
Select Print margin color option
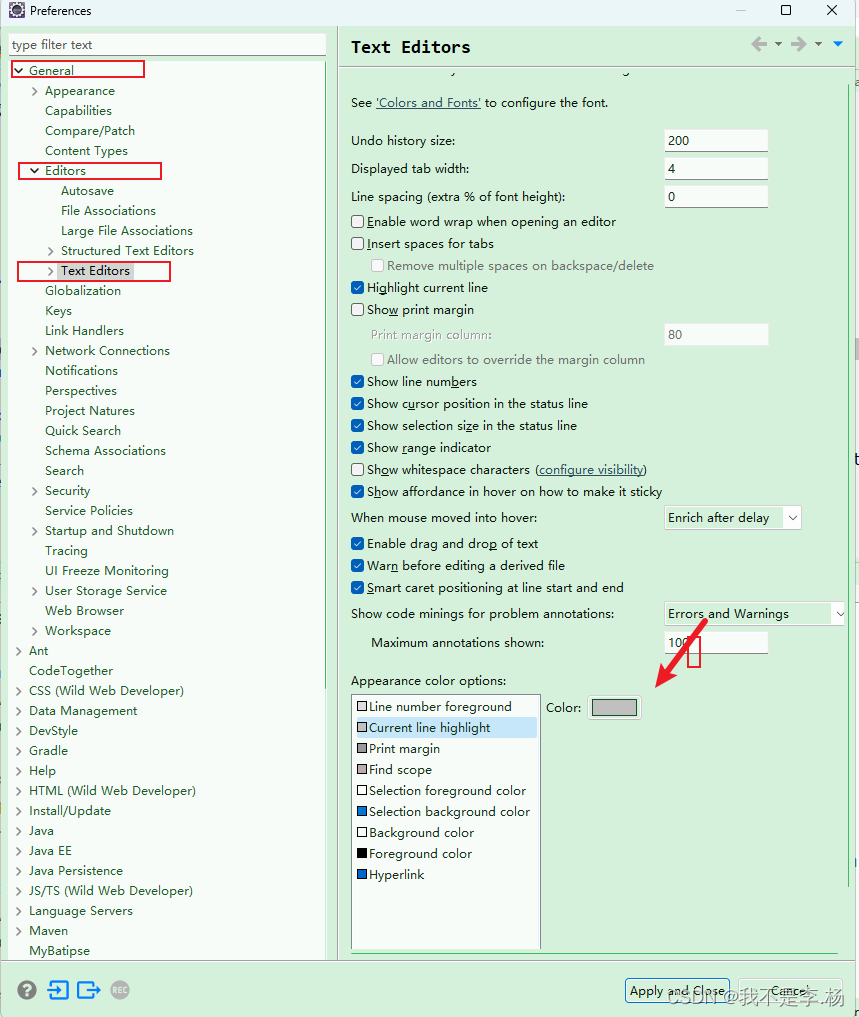(398, 748)
